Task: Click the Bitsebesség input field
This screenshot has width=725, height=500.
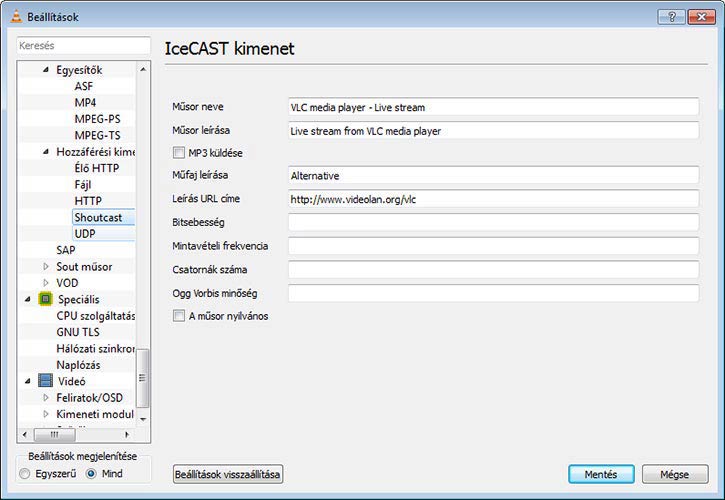Action: (x=492, y=222)
